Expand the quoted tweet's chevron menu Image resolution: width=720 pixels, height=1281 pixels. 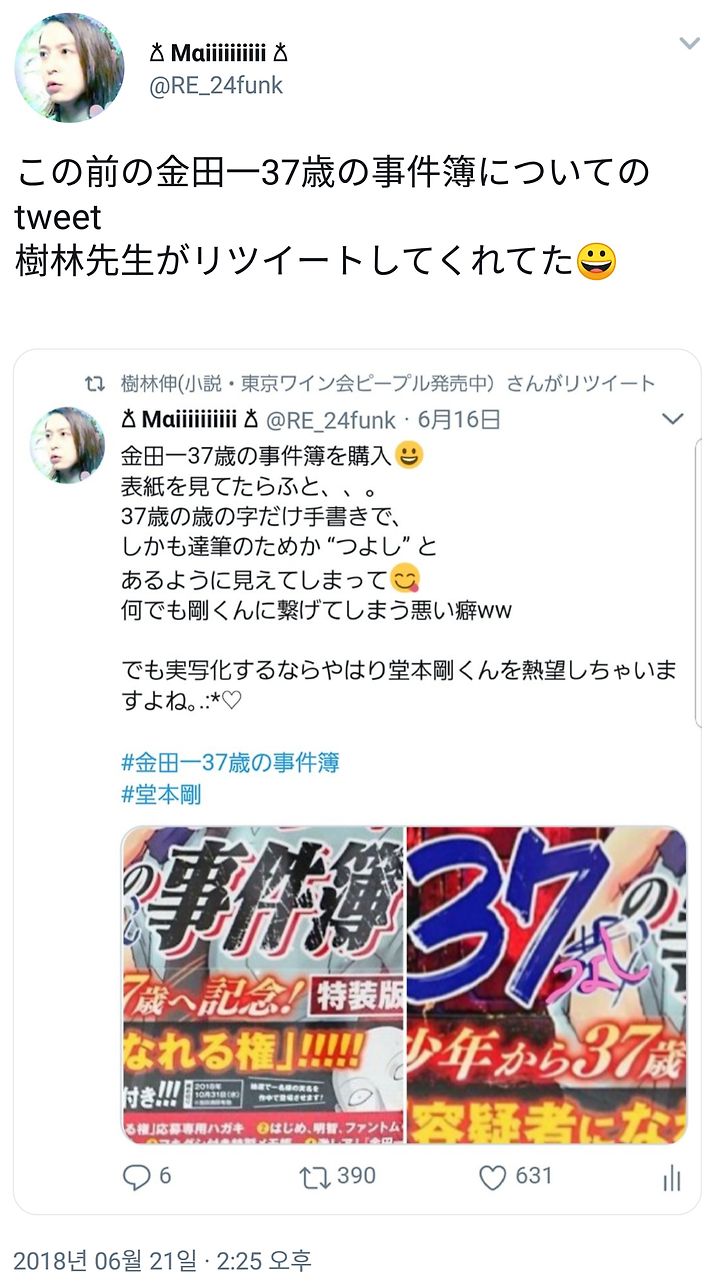pos(674,418)
